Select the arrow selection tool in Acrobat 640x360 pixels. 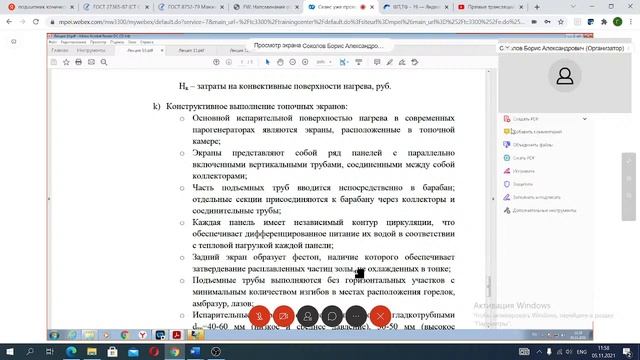[x=267, y=62]
